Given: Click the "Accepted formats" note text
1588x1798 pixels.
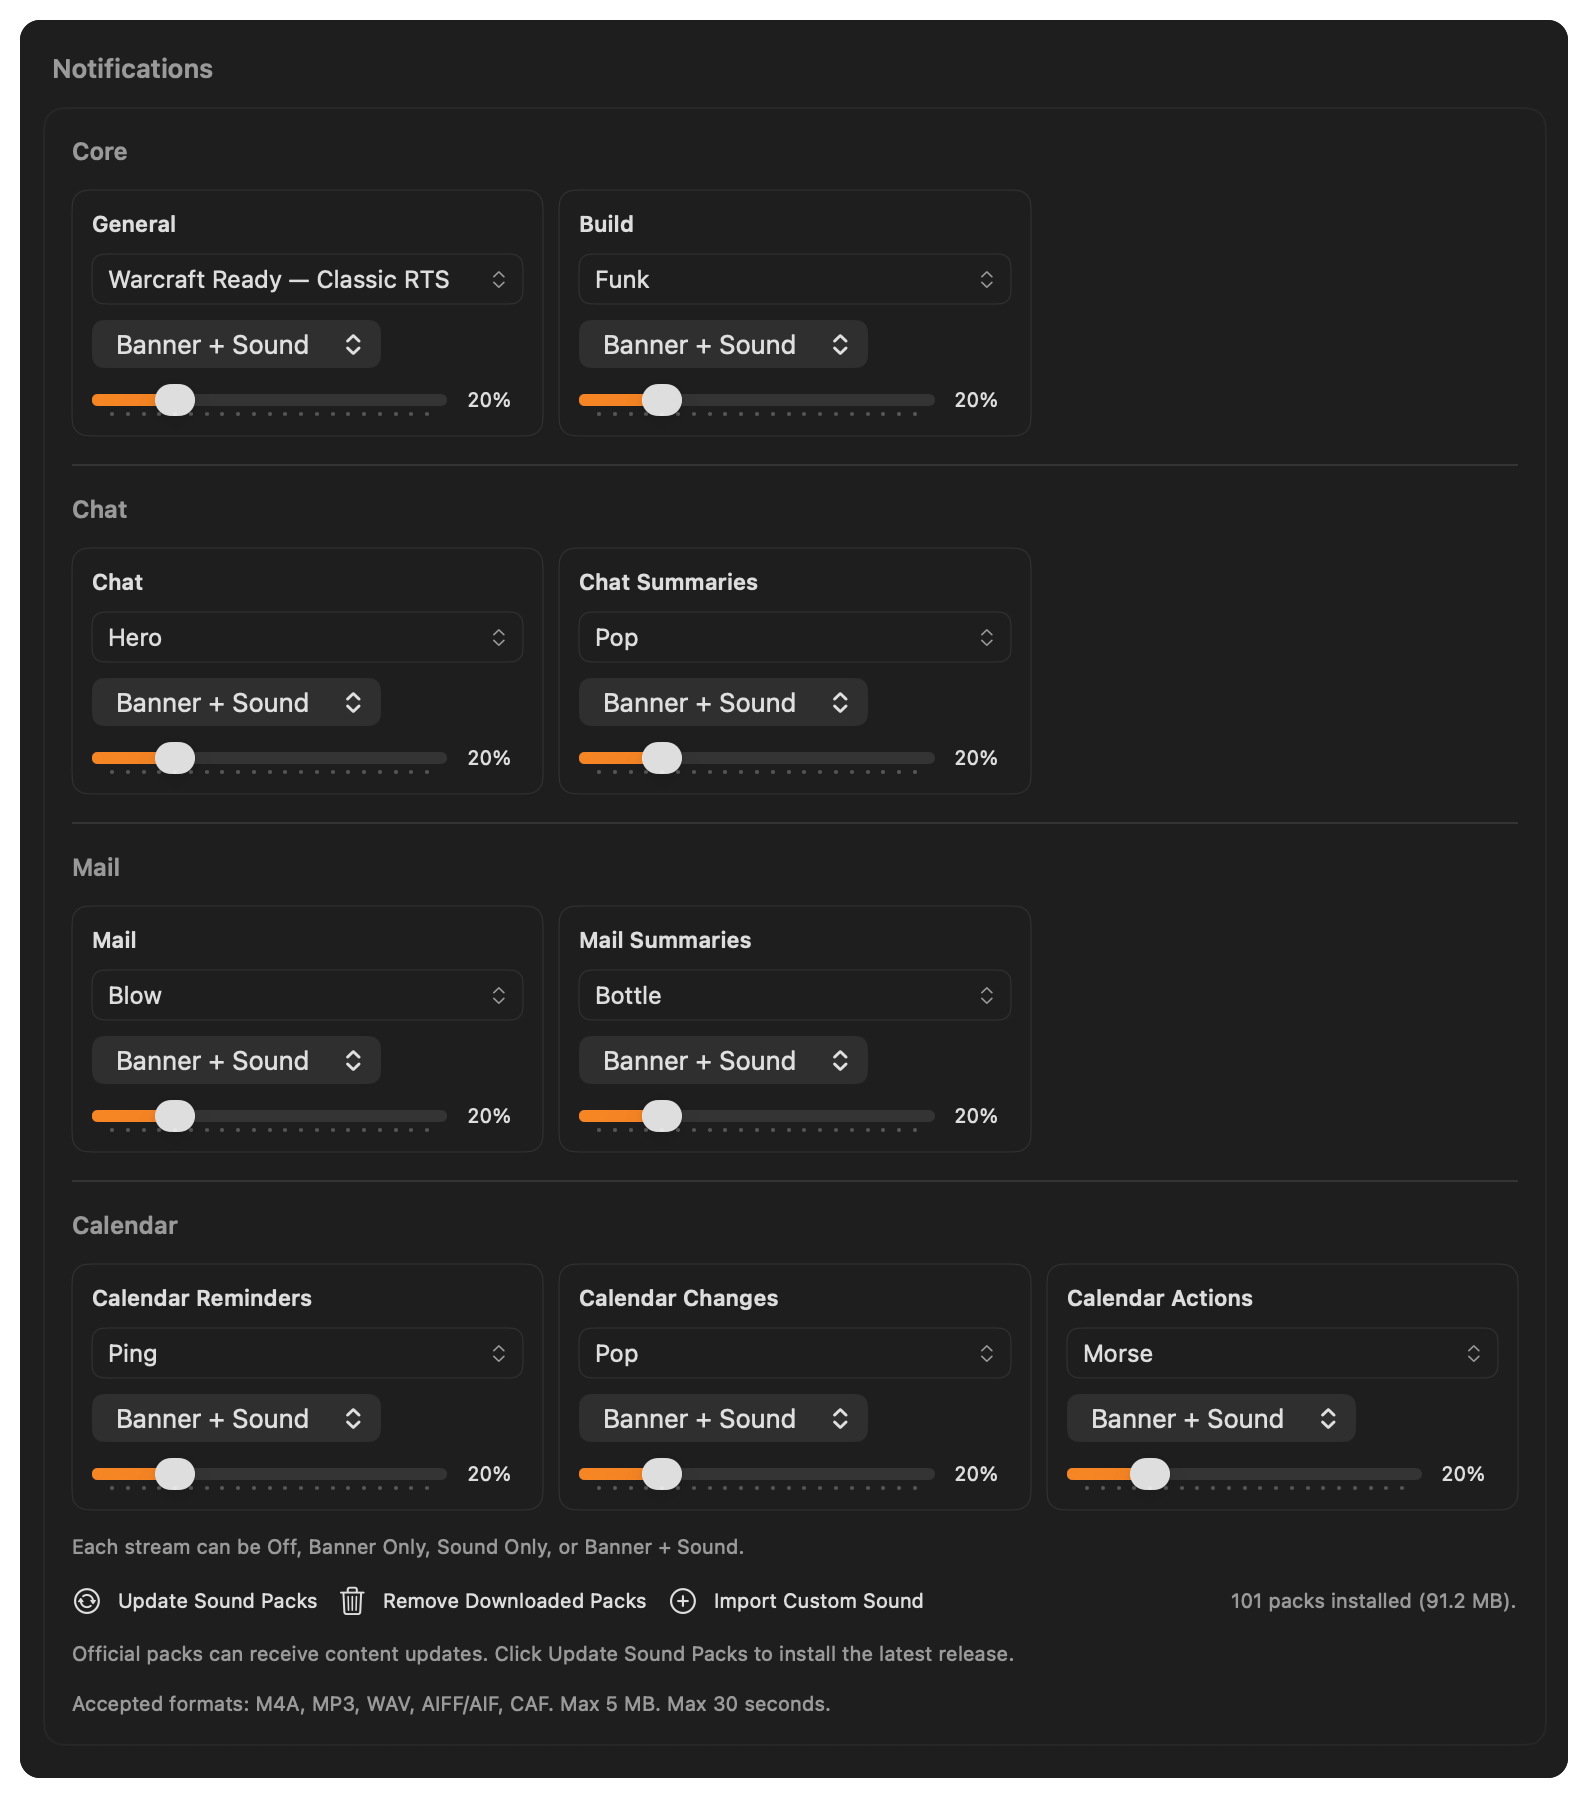Looking at the screenshot, I should (451, 1704).
